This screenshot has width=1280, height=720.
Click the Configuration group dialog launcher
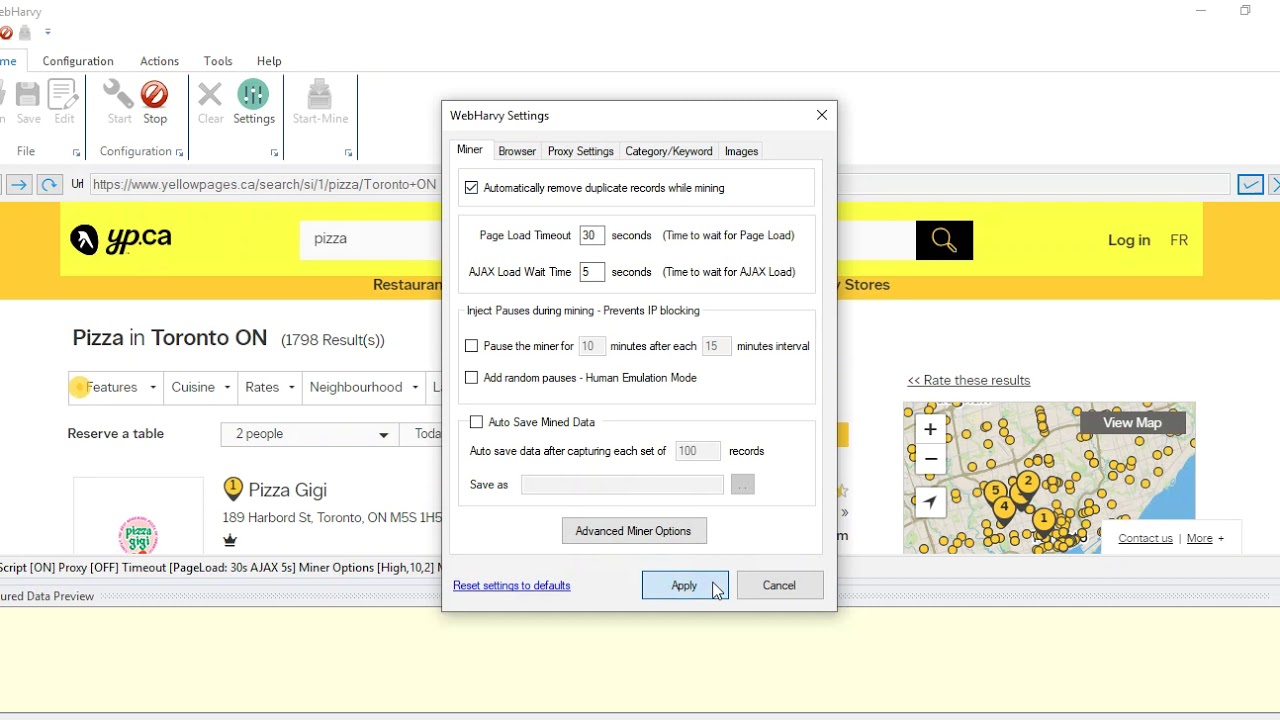180,153
